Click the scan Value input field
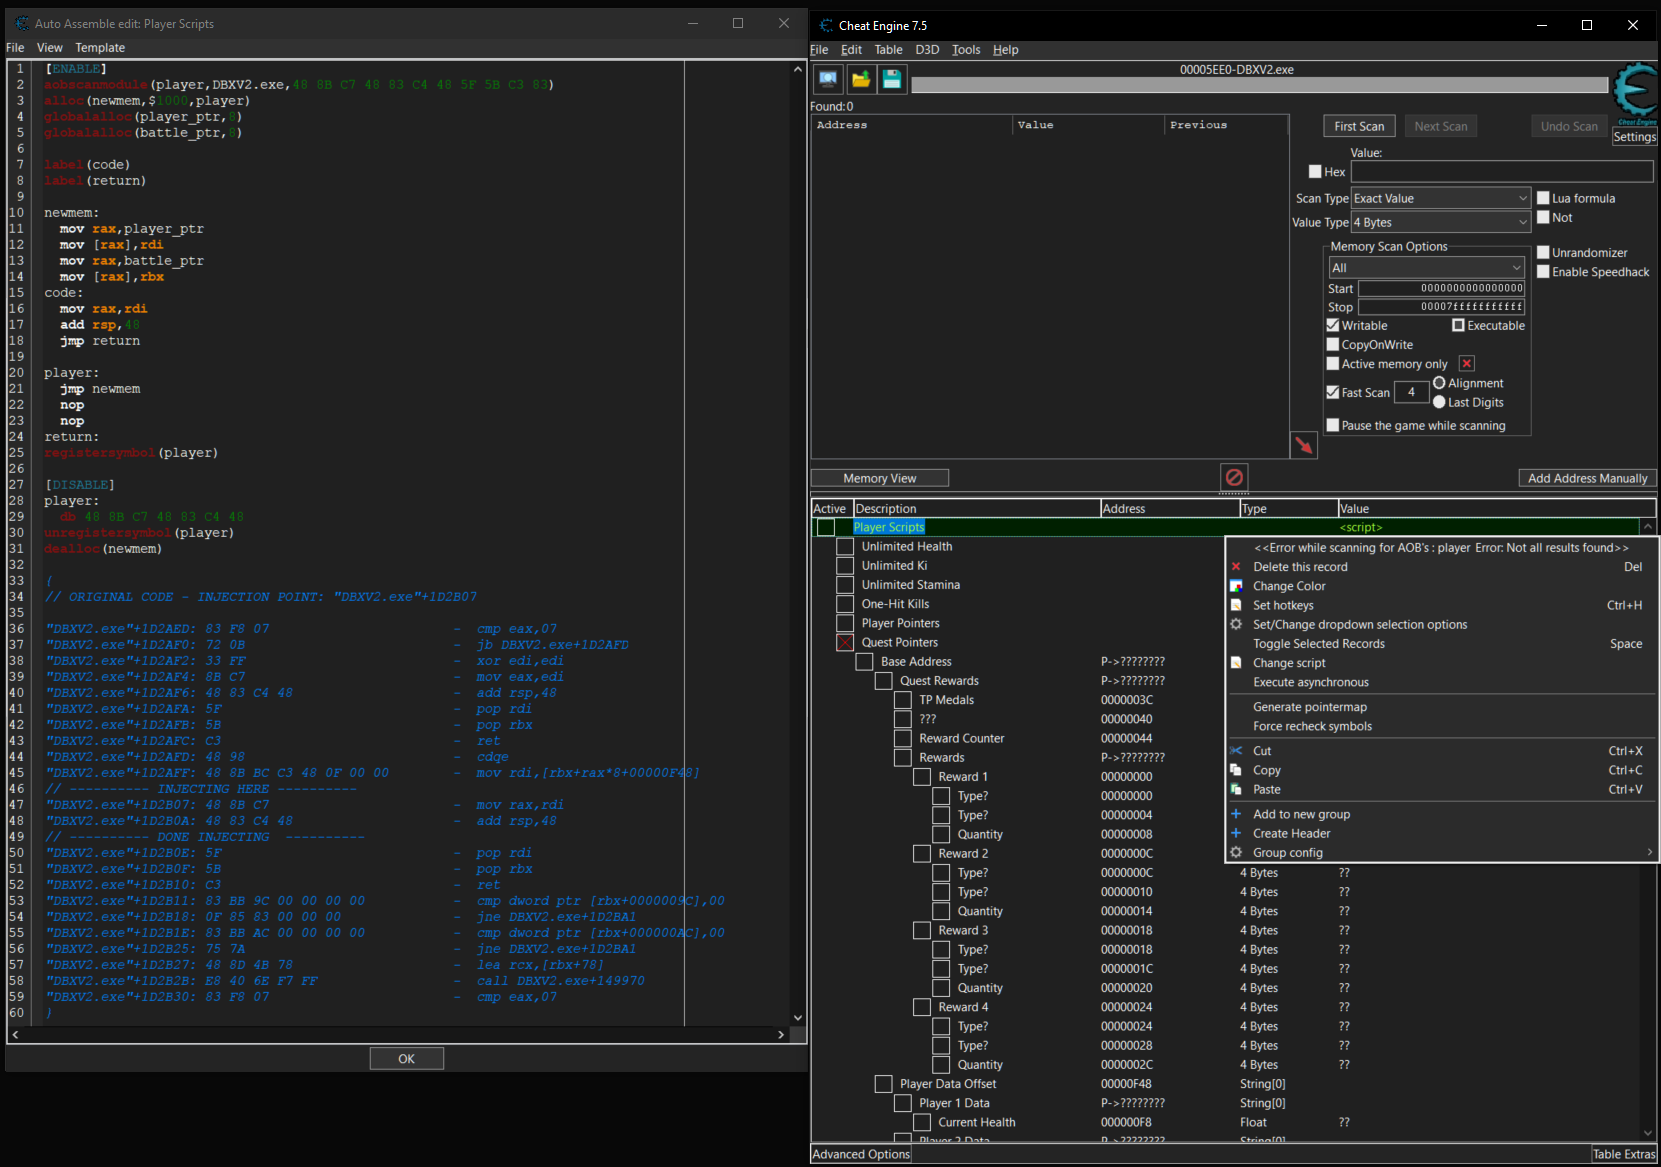The height and width of the screenshot is (1167, 1661). tap(1501, 172)
